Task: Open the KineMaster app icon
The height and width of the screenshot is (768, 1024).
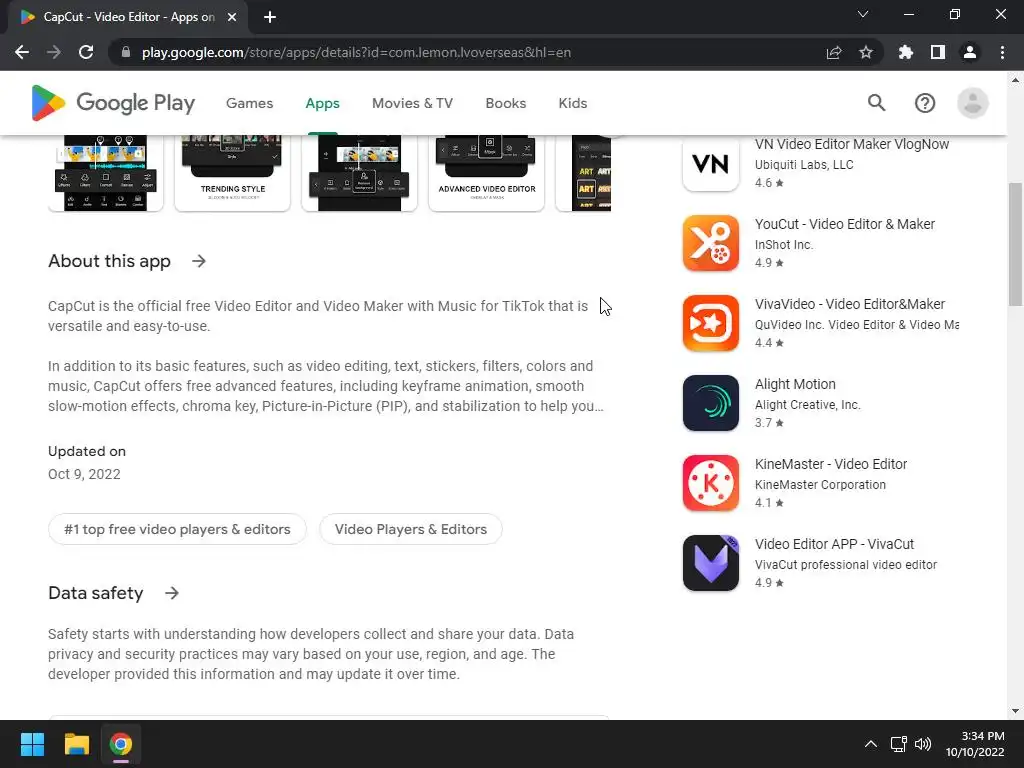Action: point(711,483)
